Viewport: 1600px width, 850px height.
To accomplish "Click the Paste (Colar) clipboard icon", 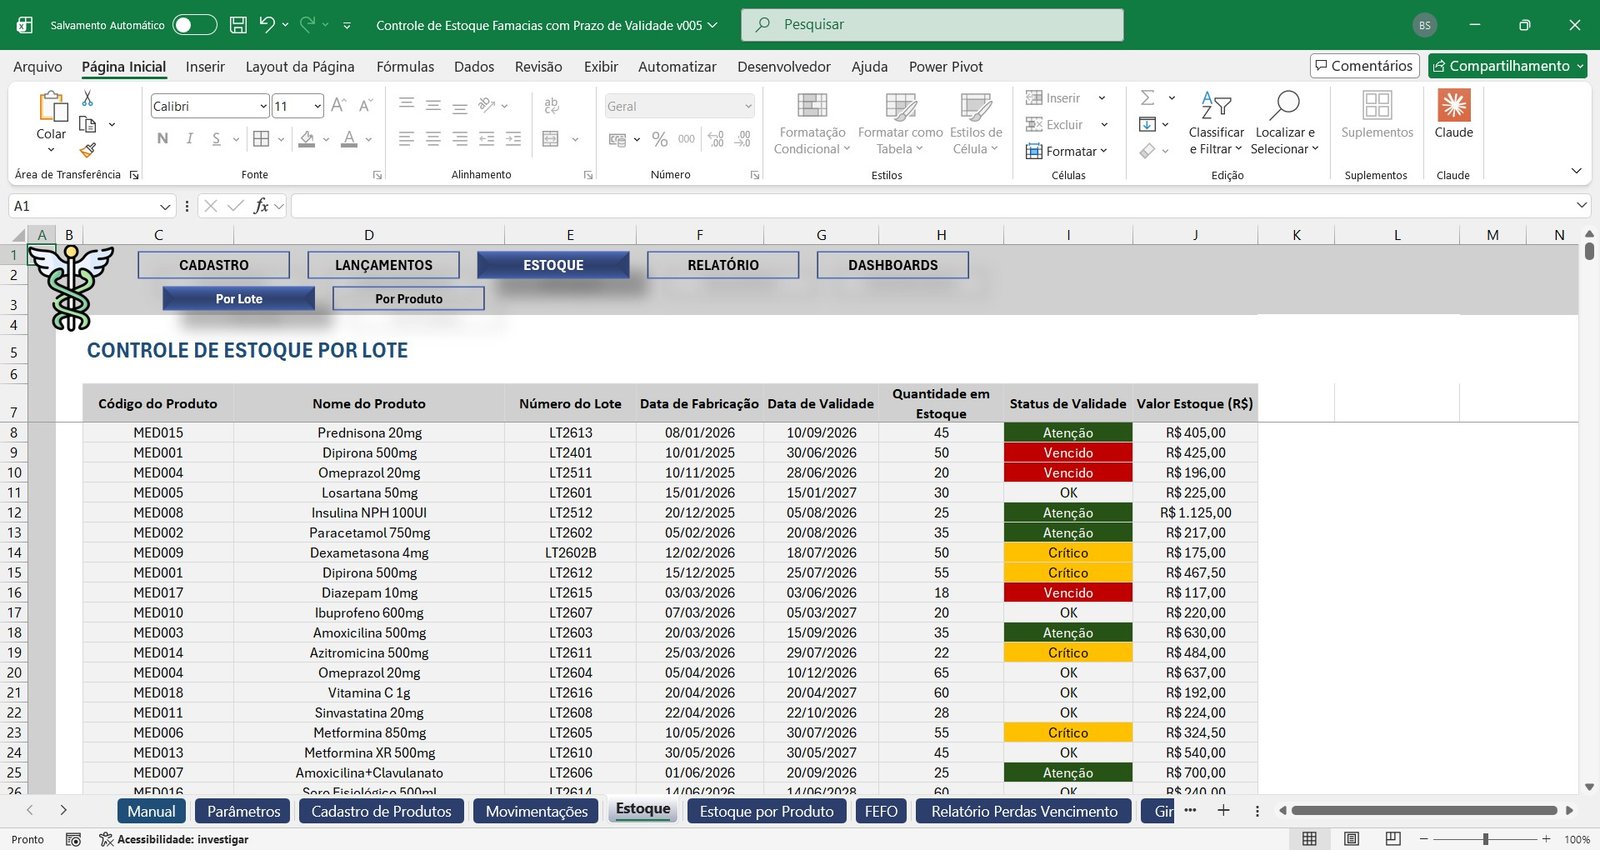I will coord(52,106).
